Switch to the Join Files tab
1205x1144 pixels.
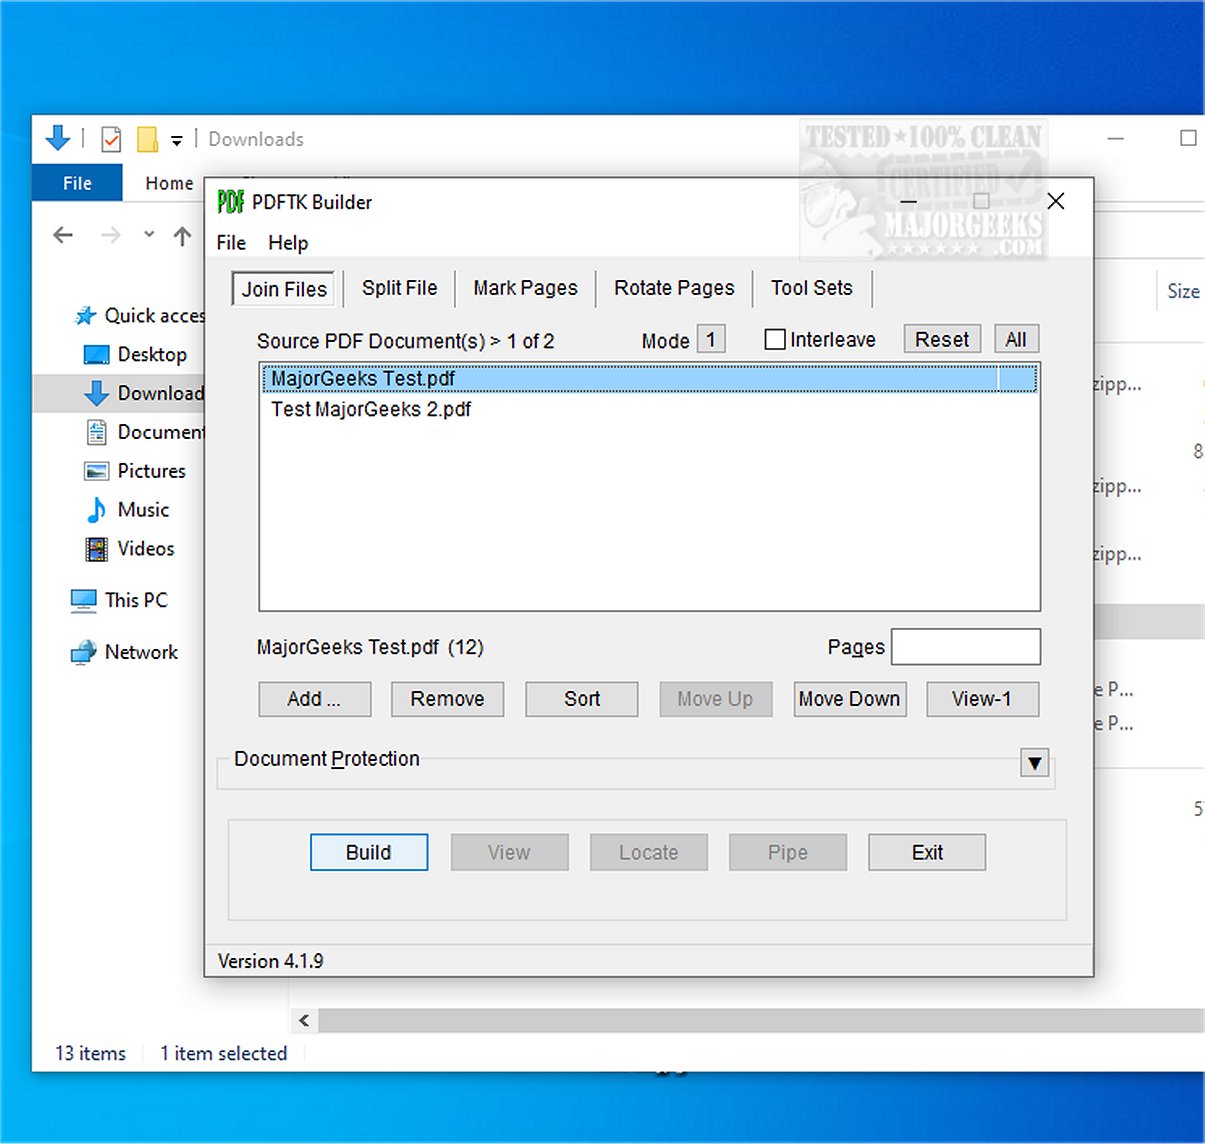(x=284, y=289)
